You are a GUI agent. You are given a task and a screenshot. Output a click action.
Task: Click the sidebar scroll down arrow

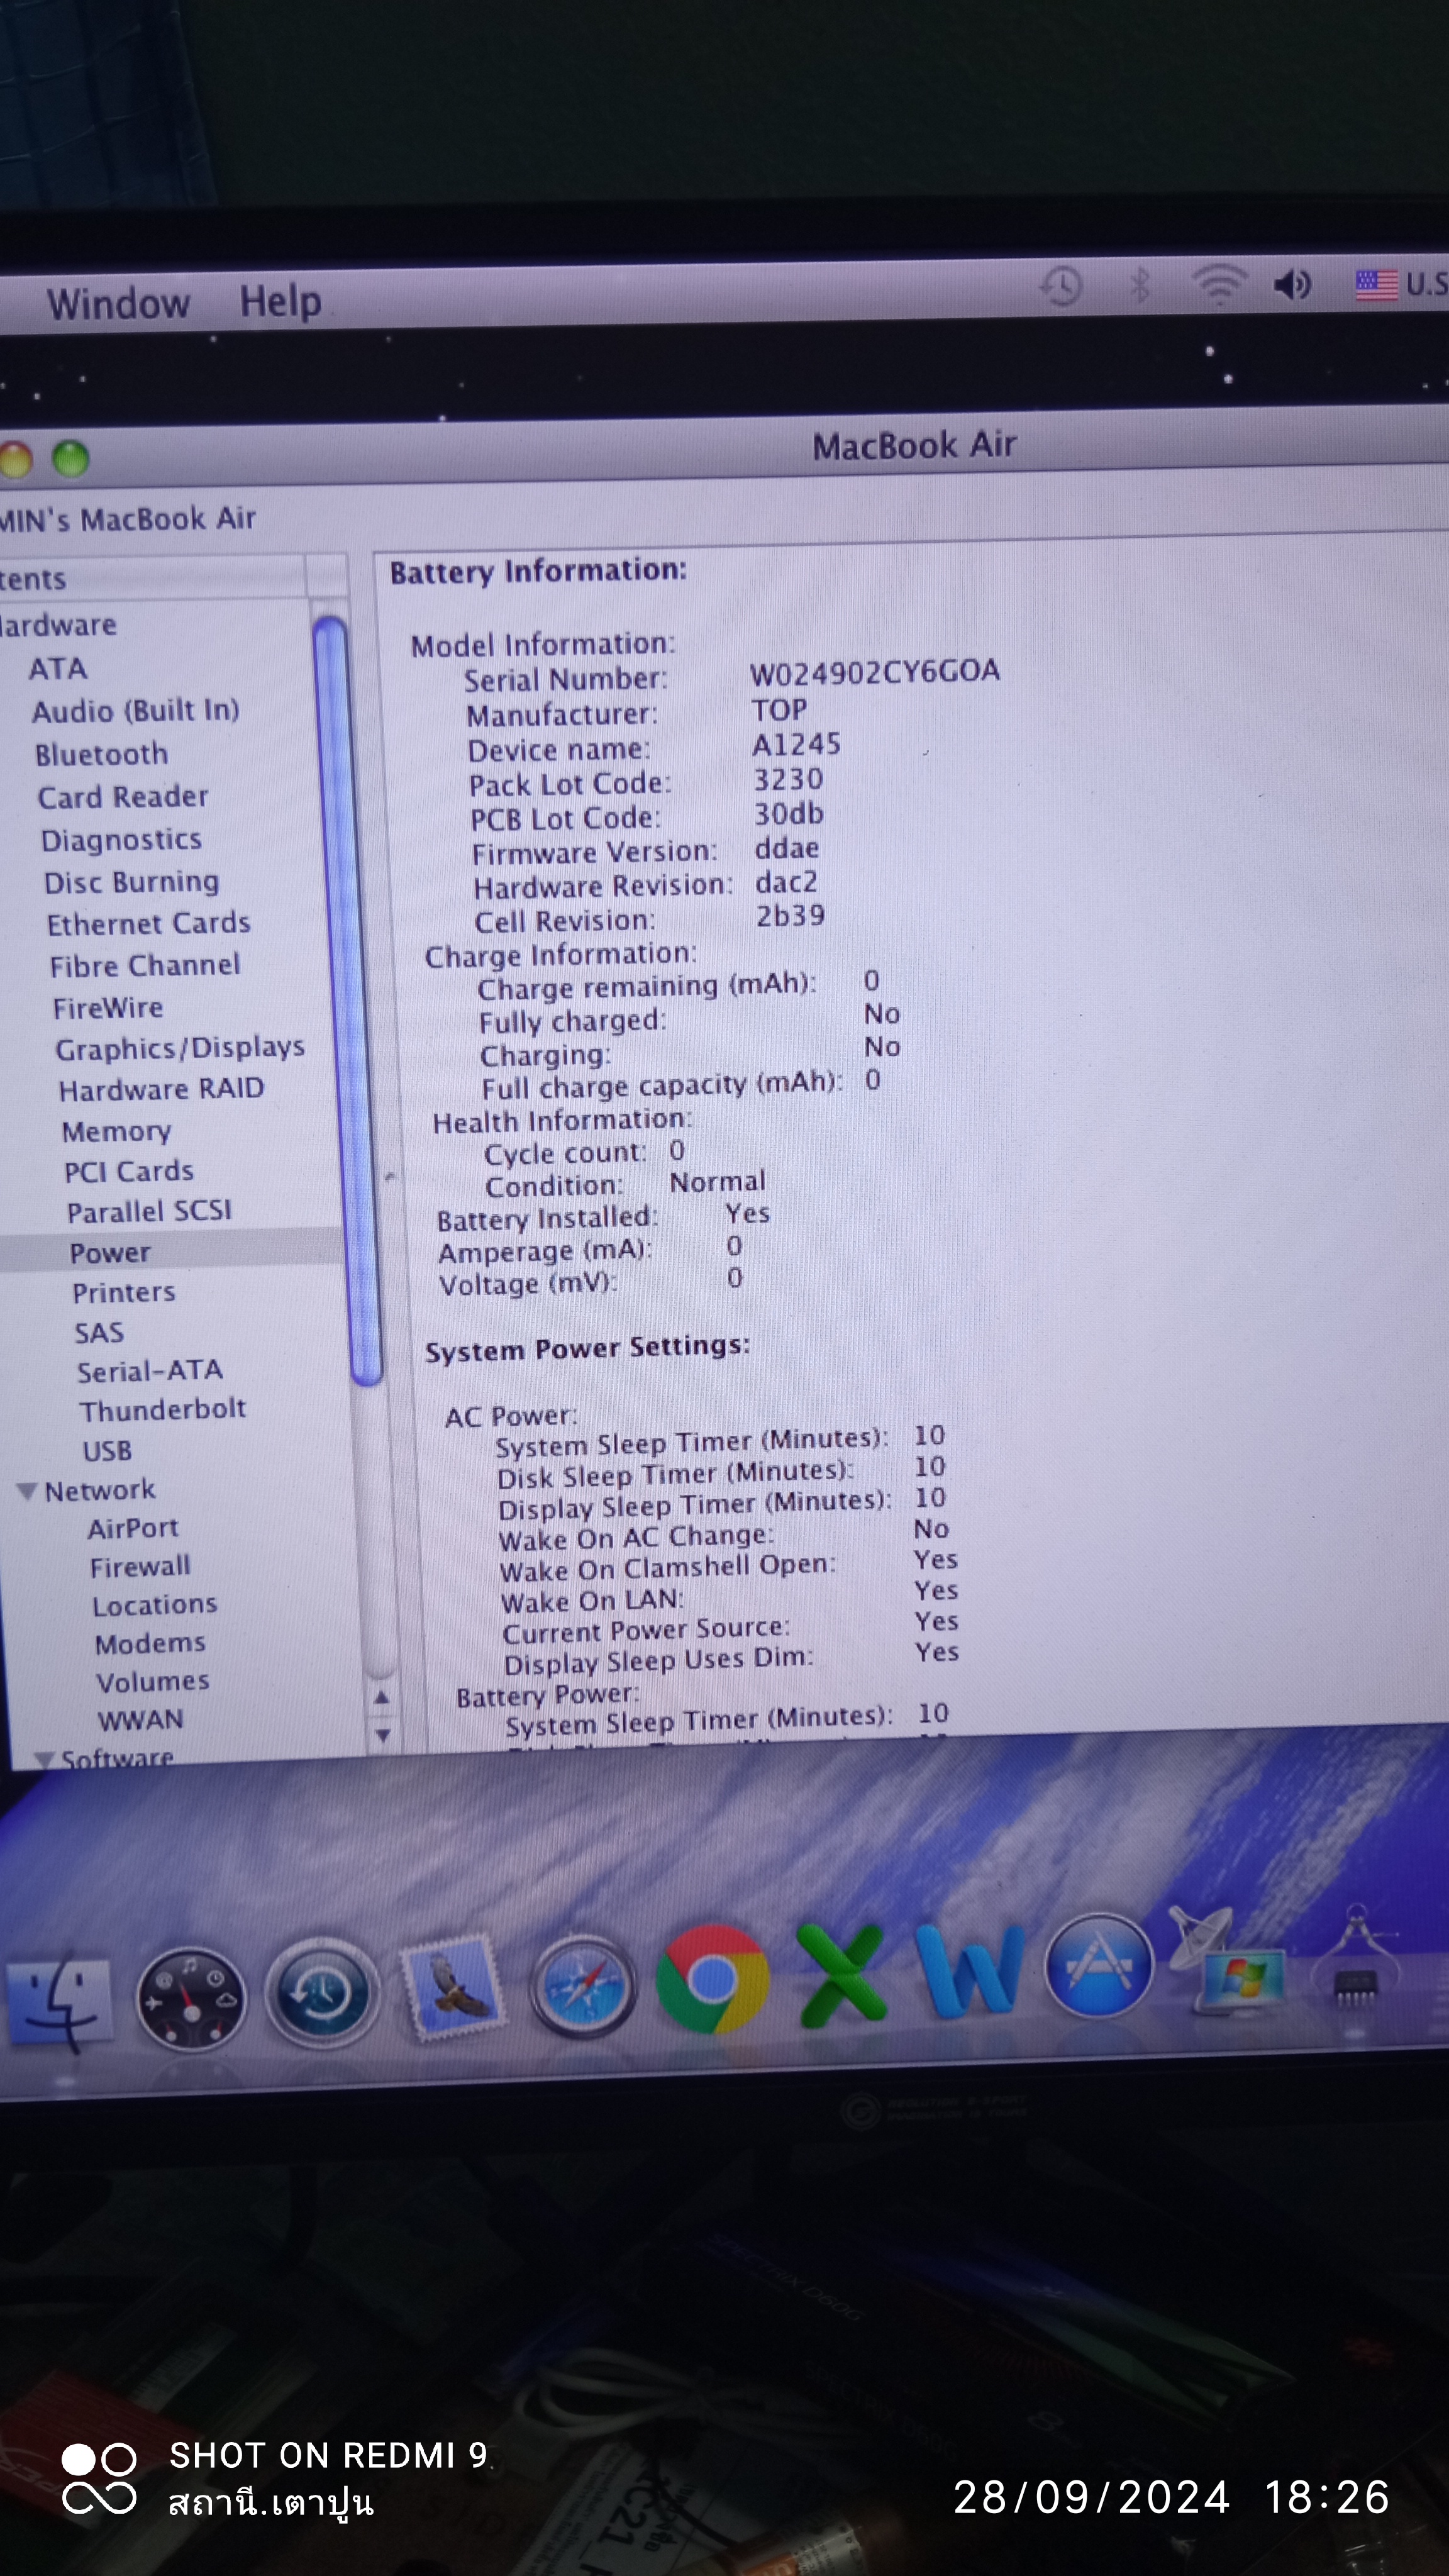point(383,1735)
